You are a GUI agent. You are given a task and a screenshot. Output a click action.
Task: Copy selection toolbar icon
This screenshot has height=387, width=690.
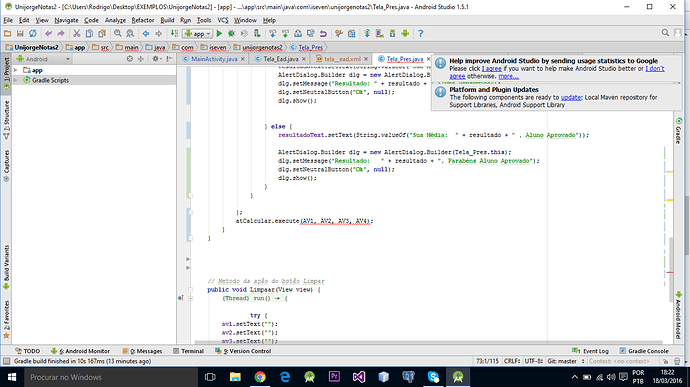click(89, 33)
